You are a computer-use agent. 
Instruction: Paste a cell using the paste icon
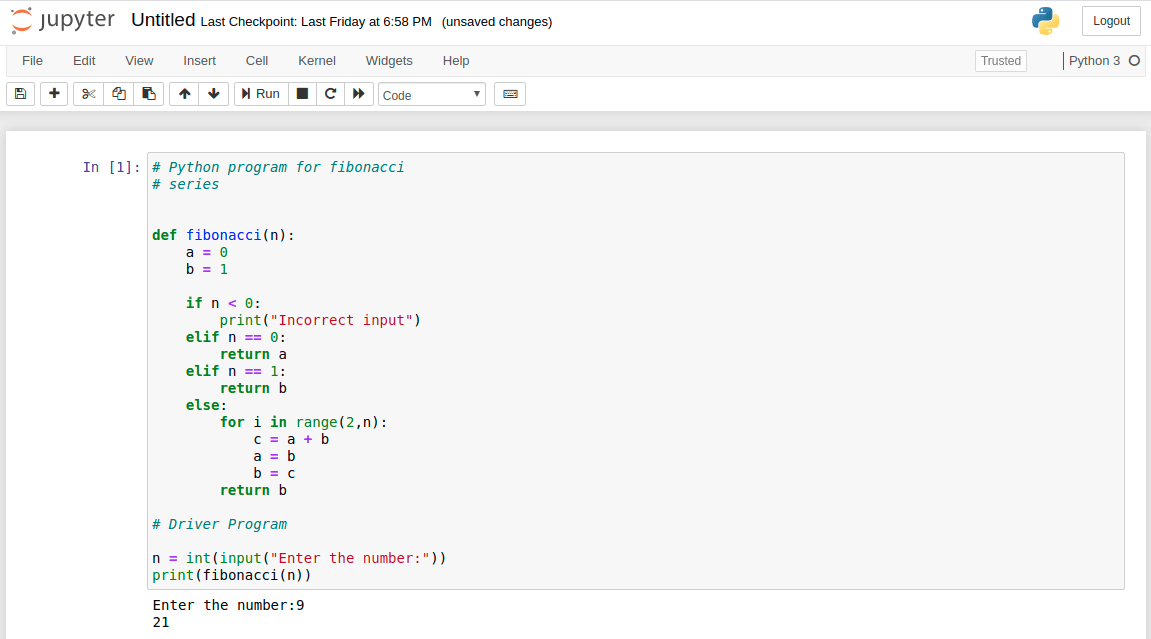[149, 93]
